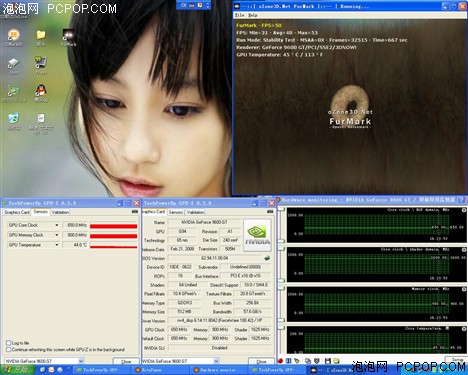Screen dimensions: 468x375
Task: Click the options icon on Core clock ROP graph
Action: click(x=464, y=210)
